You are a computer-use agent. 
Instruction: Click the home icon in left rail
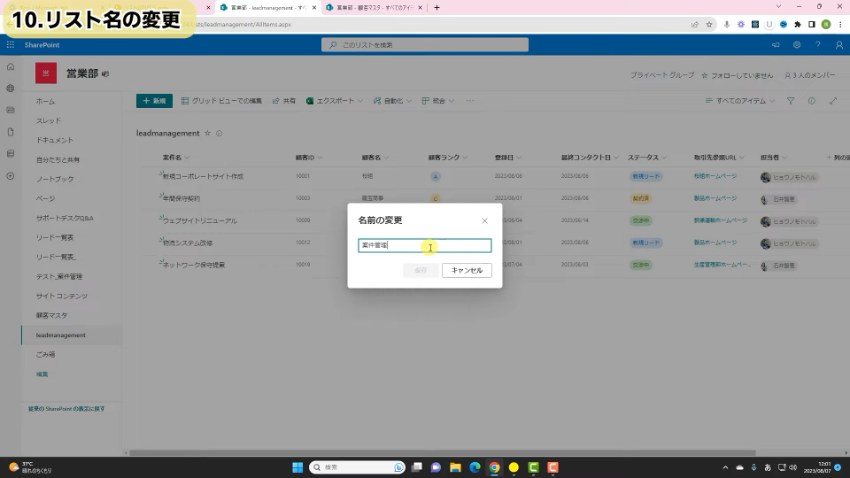click(10, 67)
